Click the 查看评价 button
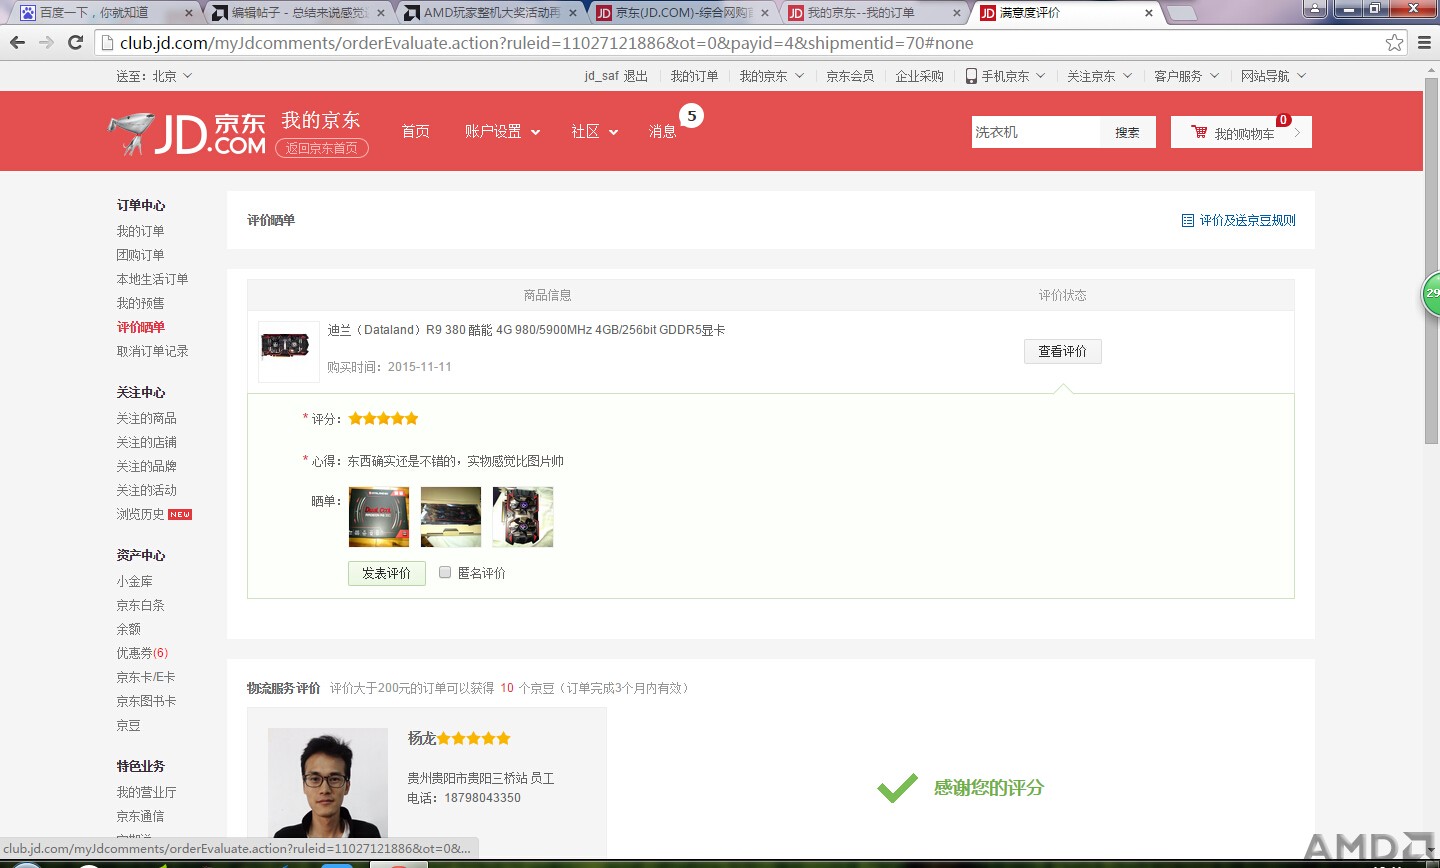This screenshot has height=868, width=1440. [x=1062, y=351]
